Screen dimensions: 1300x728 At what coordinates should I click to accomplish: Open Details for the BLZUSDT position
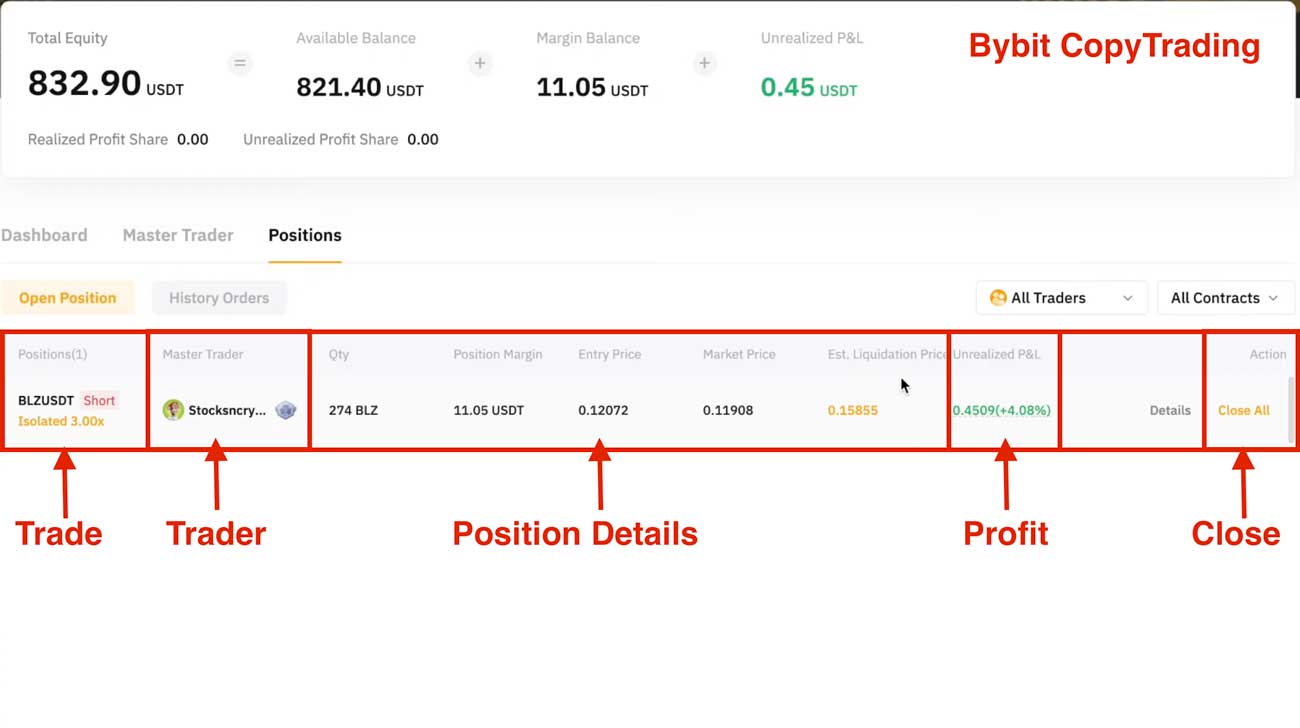[1172, 410]
